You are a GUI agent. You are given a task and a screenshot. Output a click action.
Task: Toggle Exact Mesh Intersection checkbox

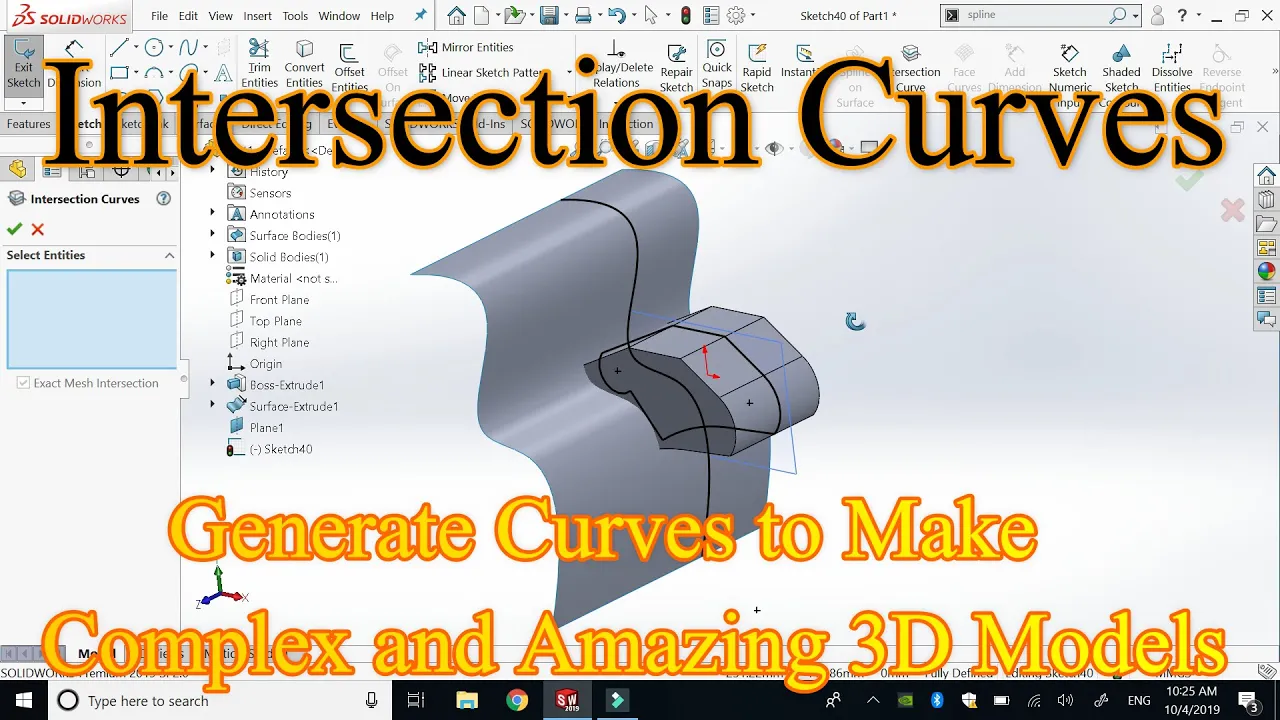pos(23,383)
